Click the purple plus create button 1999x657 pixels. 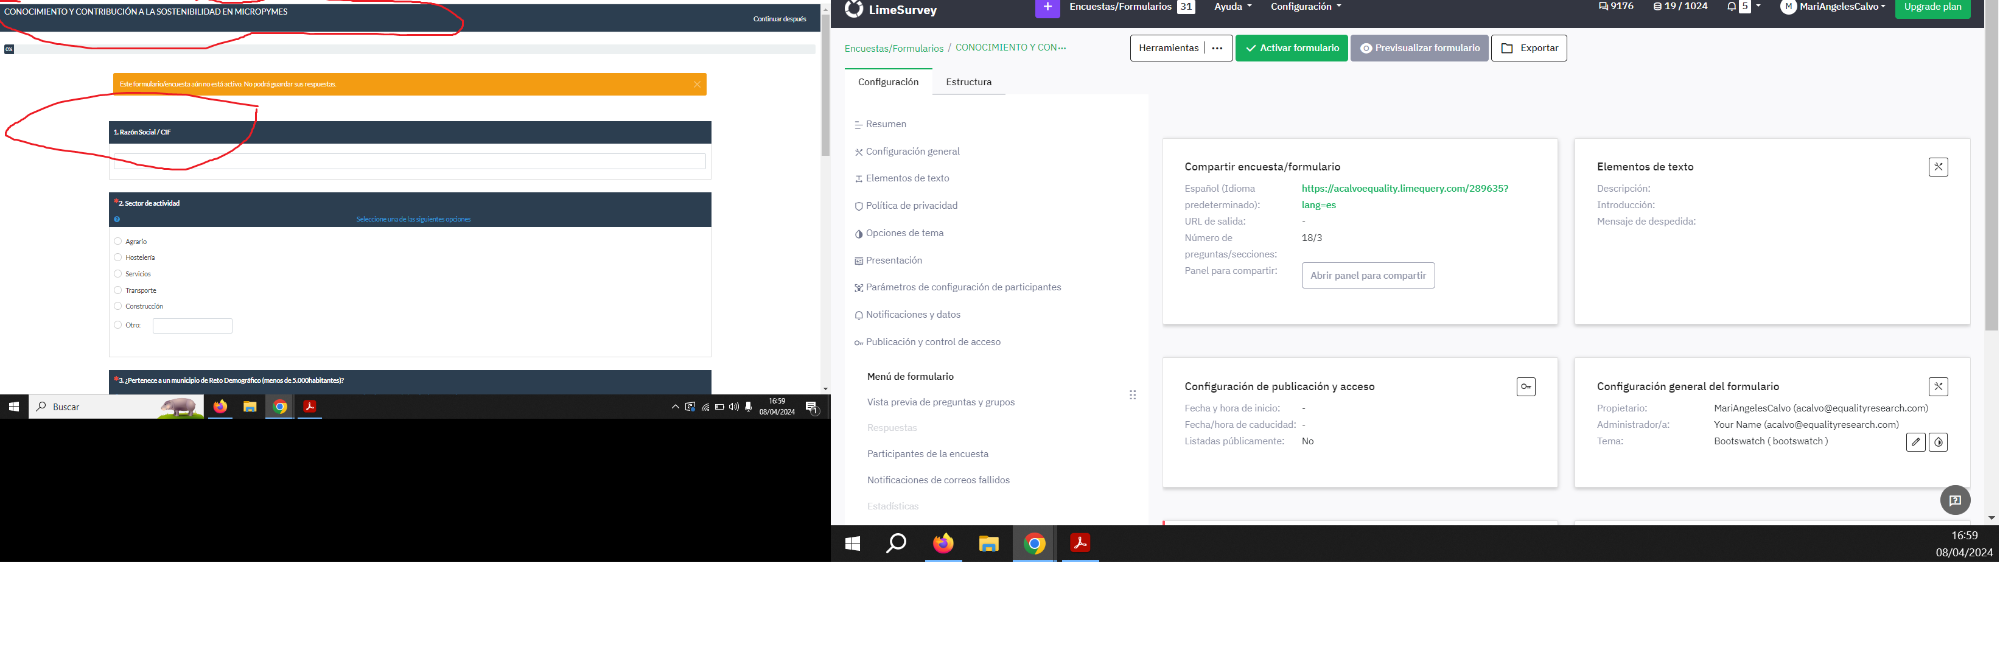click(1046, 8)
